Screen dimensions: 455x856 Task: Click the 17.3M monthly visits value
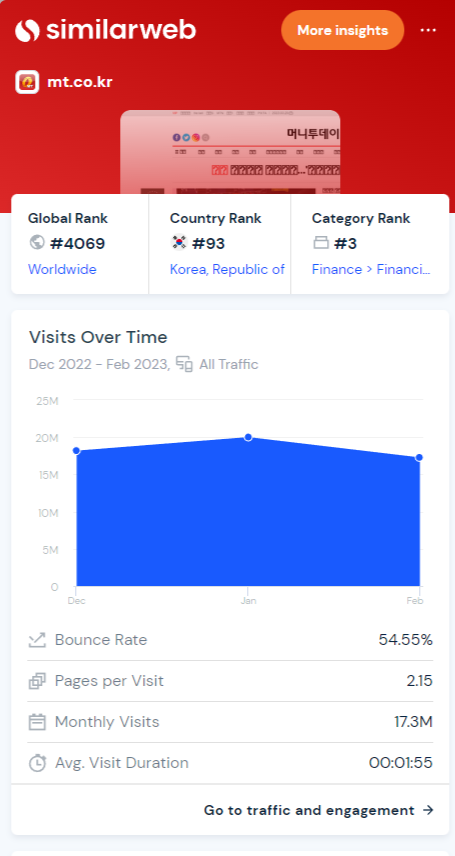[x=413, y=722]
